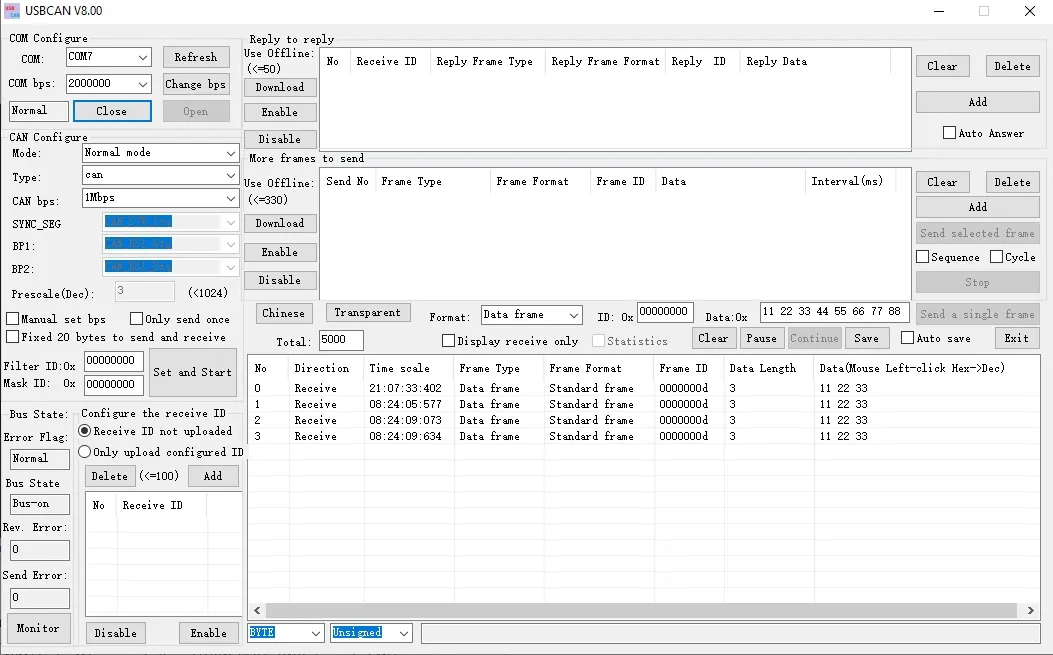Select Only upload configured ID radio button

[x=85, y=452]
